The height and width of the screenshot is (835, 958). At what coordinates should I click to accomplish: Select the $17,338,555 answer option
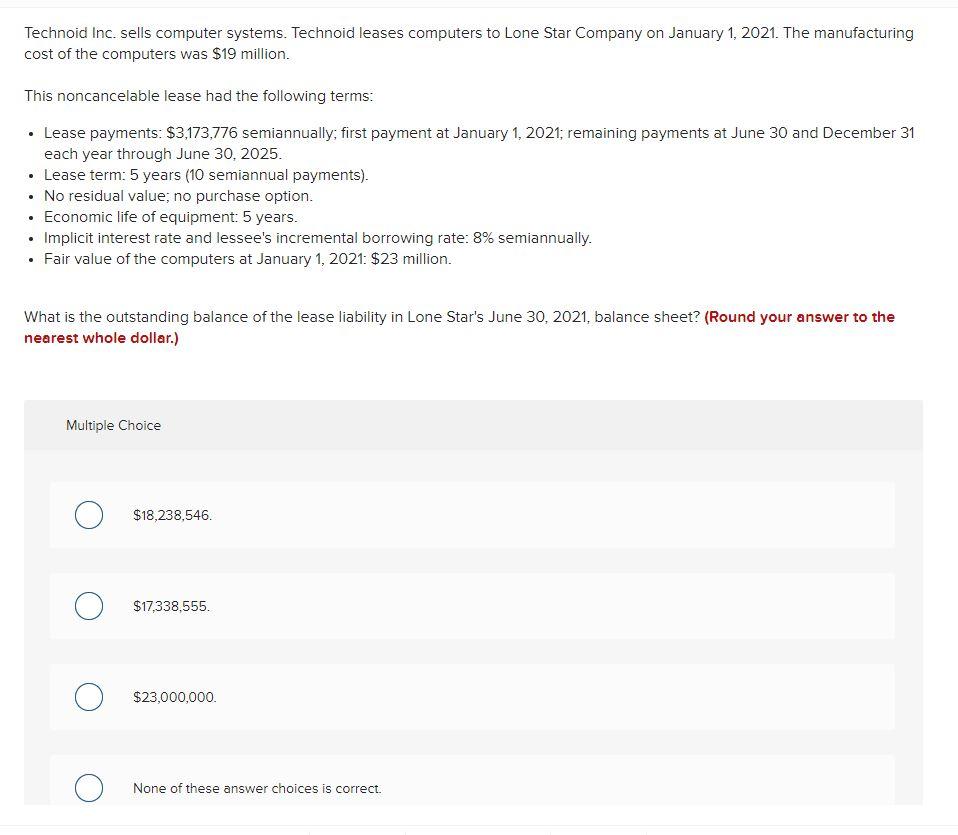point(171,606)
